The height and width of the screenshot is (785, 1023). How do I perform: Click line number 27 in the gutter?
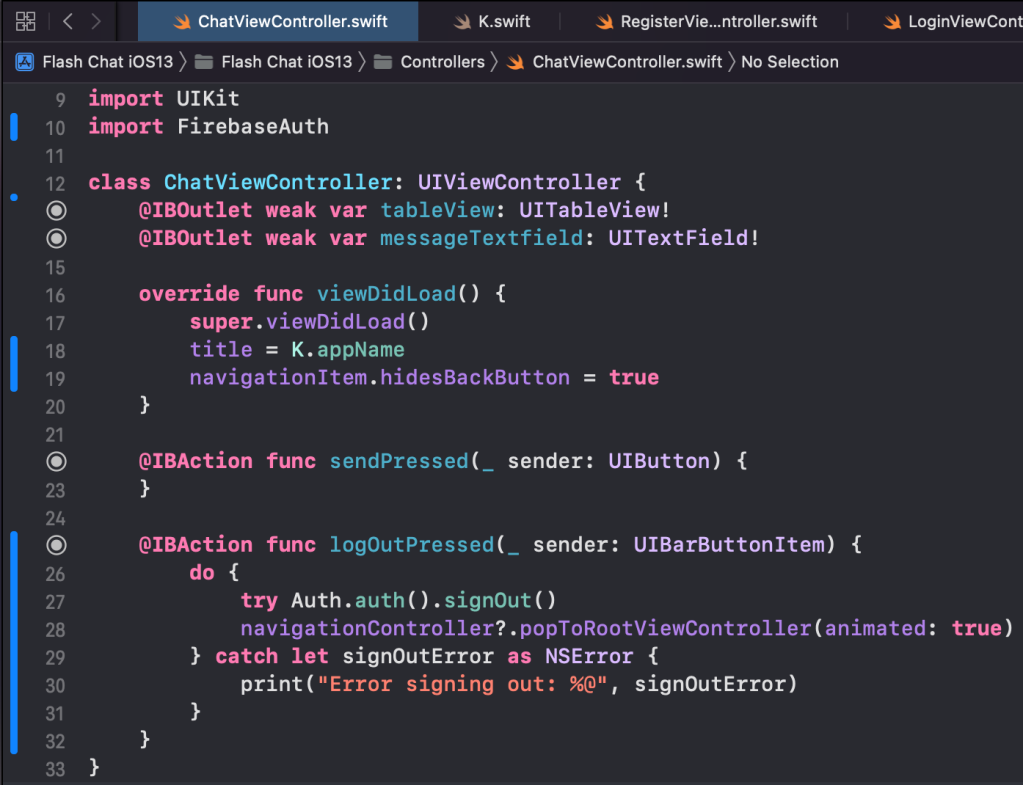tap(54, 601)
